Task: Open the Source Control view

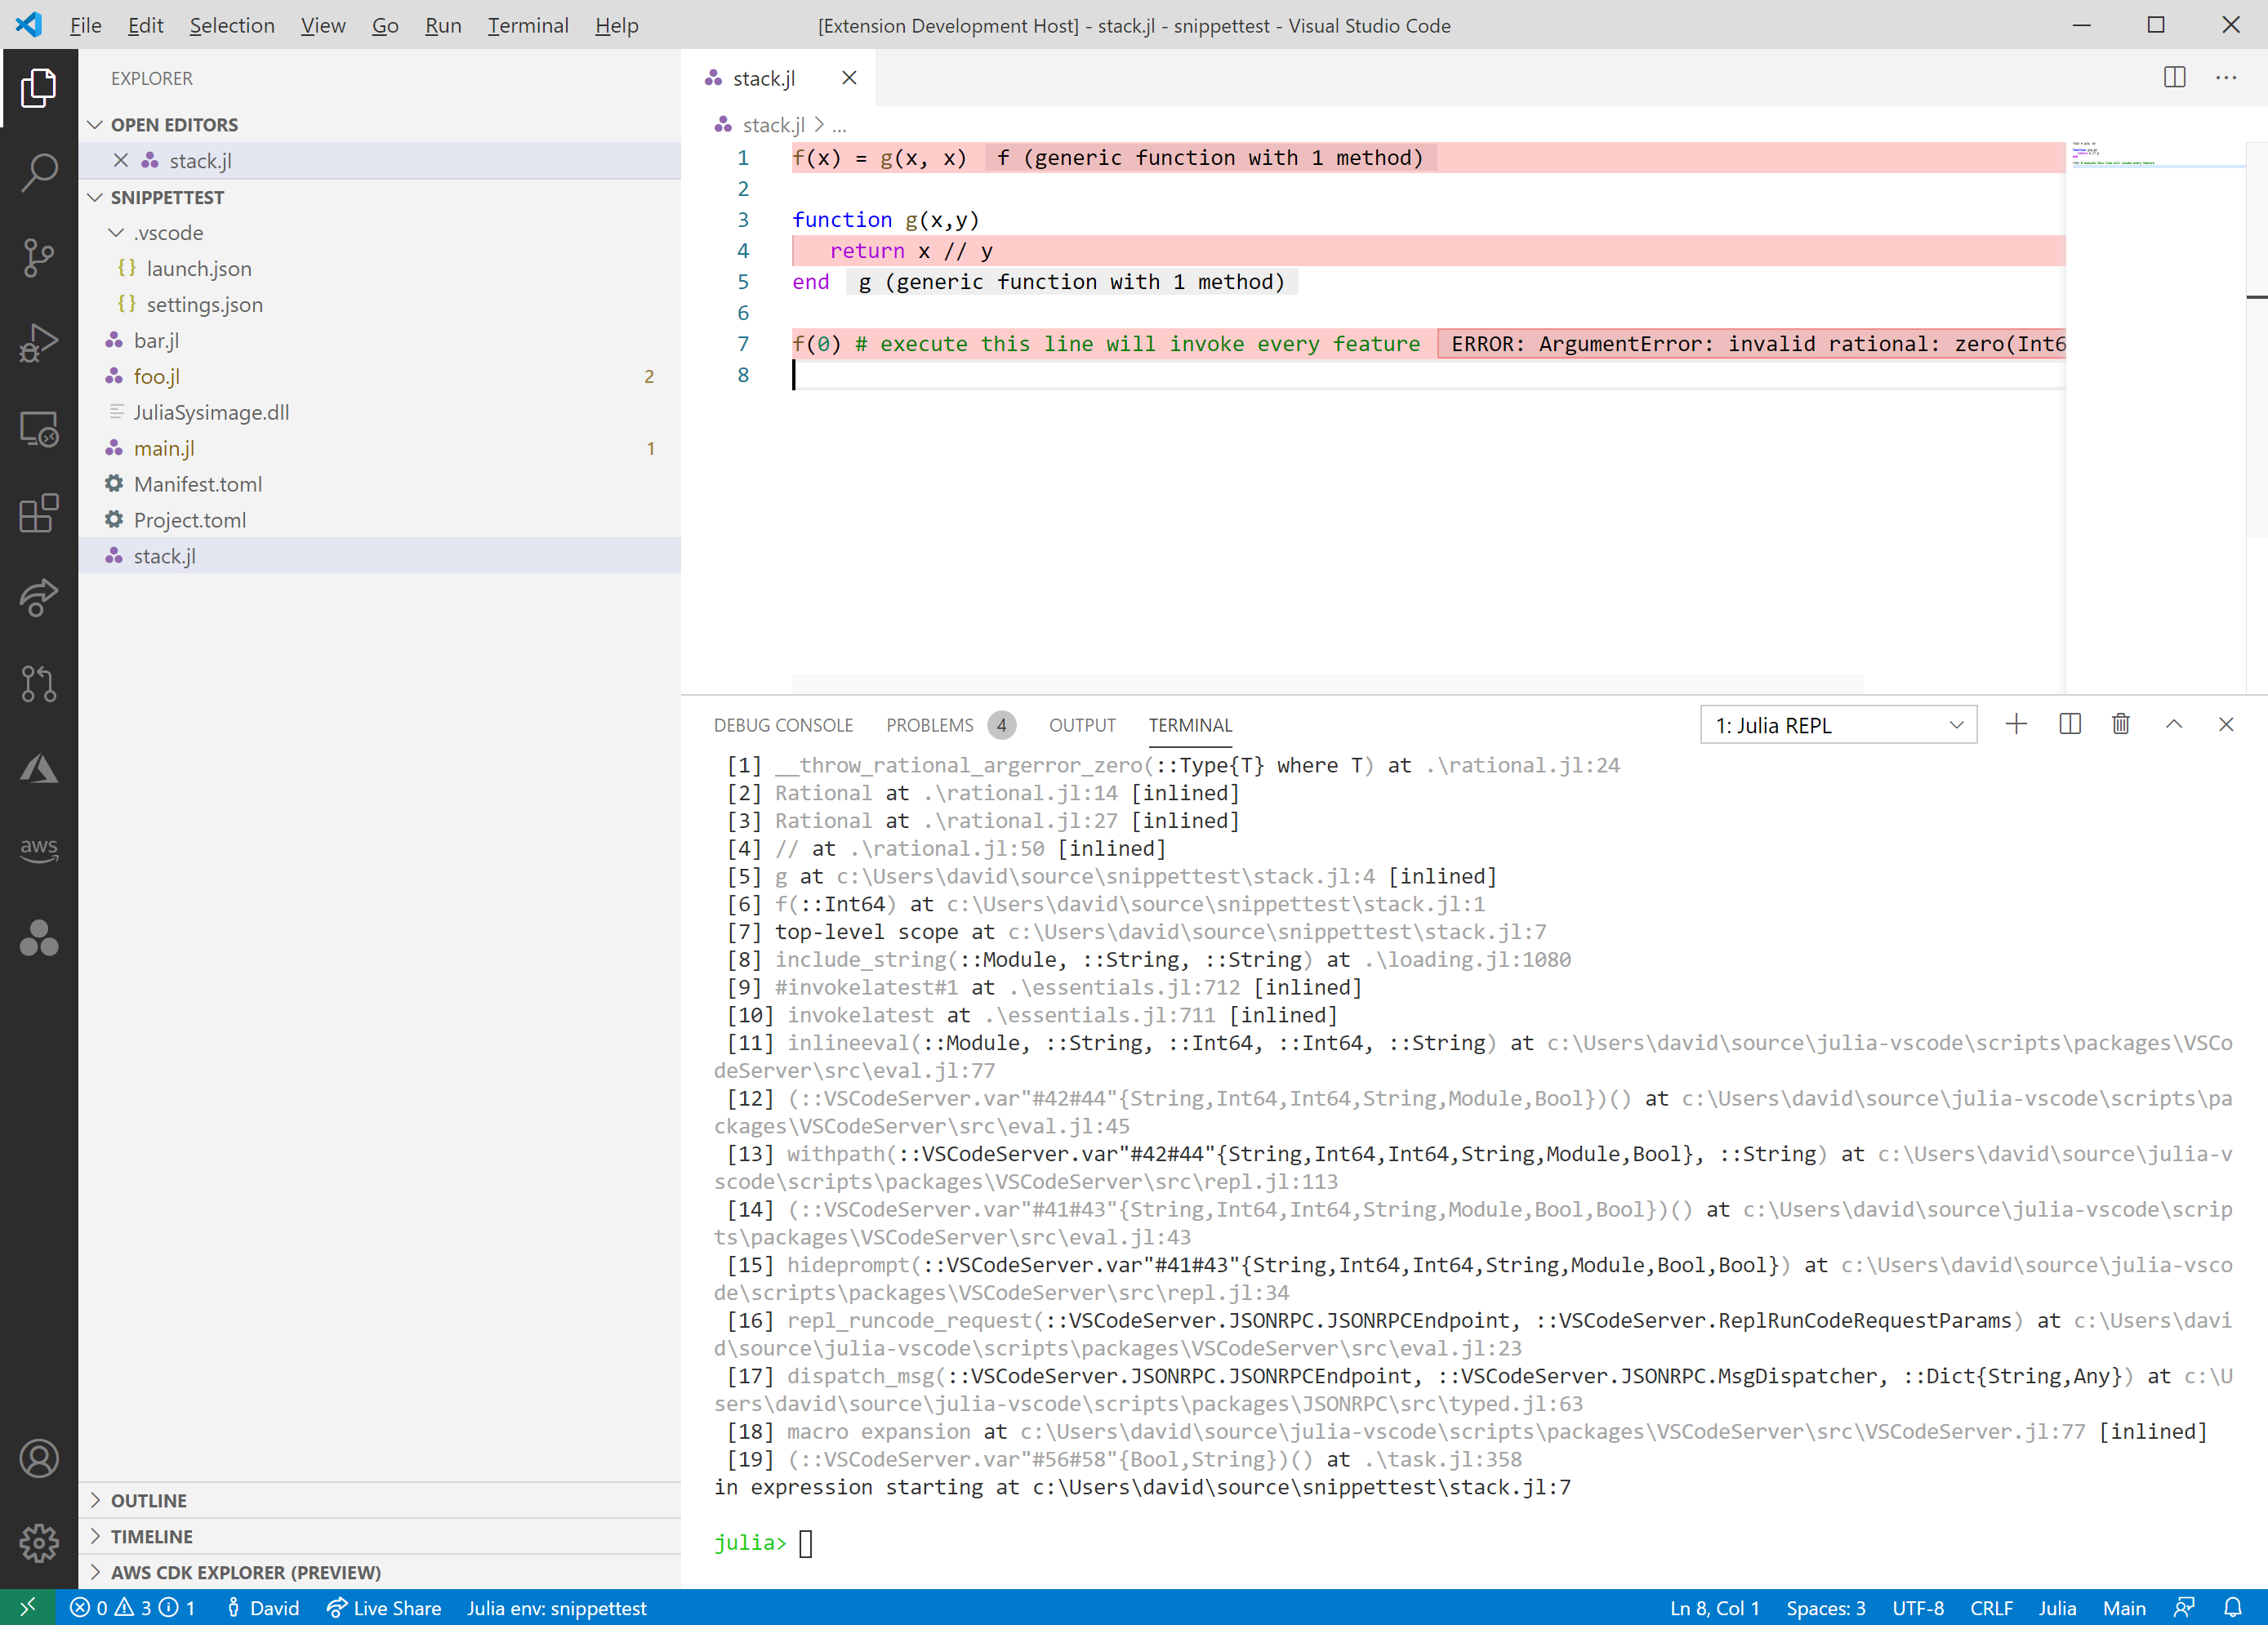Action: pyautogui.click(x=38, y=257)
